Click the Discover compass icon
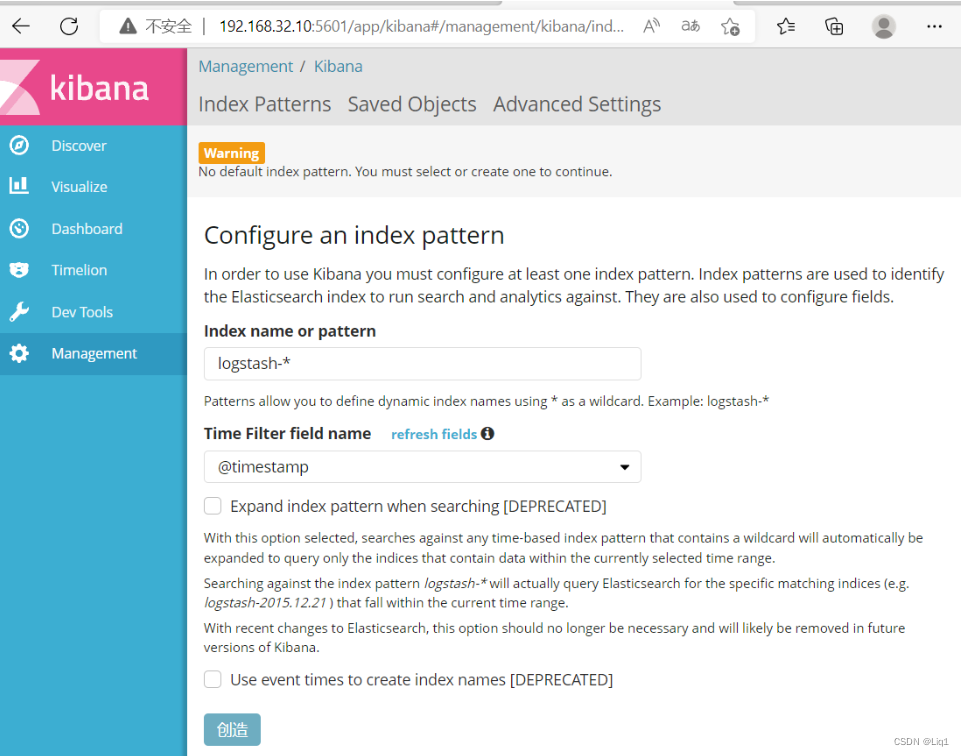This screenshot has height=756, width=964. (19, 145)
